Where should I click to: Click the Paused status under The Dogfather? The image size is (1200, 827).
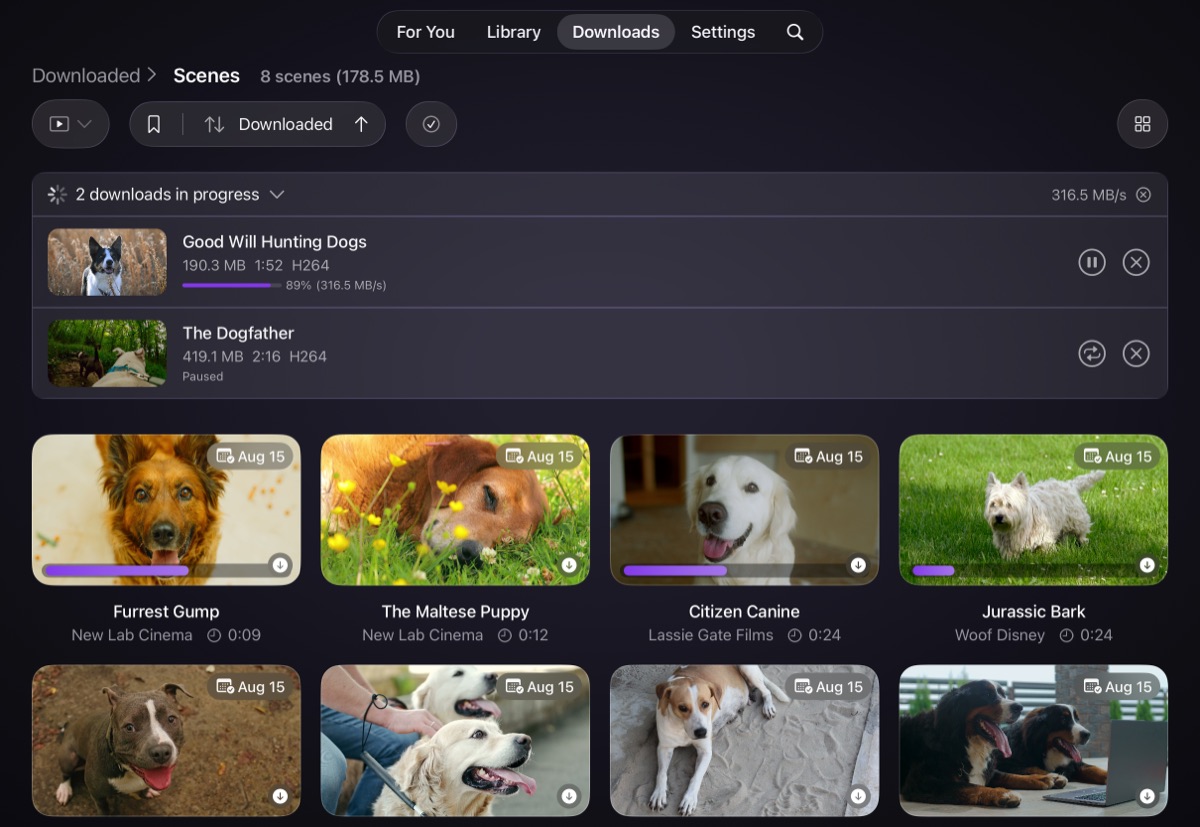pyautogui.click(x=202, y=377)
